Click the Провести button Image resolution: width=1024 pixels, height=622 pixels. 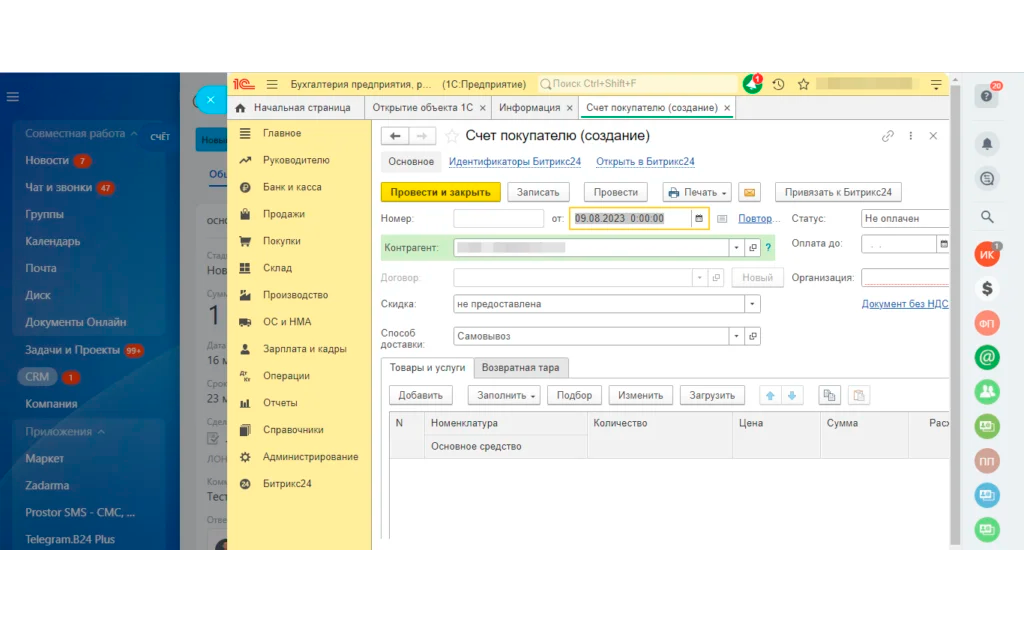615,192
